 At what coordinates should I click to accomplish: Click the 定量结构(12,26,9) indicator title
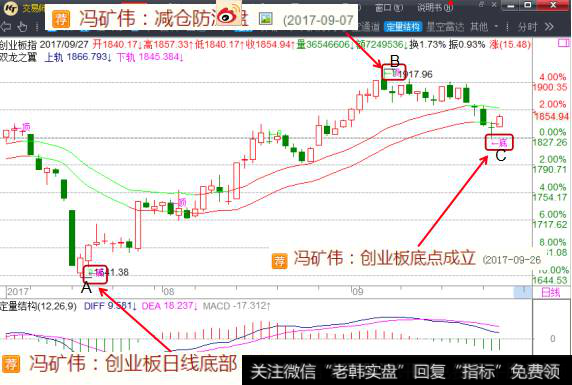click(38, 306)
